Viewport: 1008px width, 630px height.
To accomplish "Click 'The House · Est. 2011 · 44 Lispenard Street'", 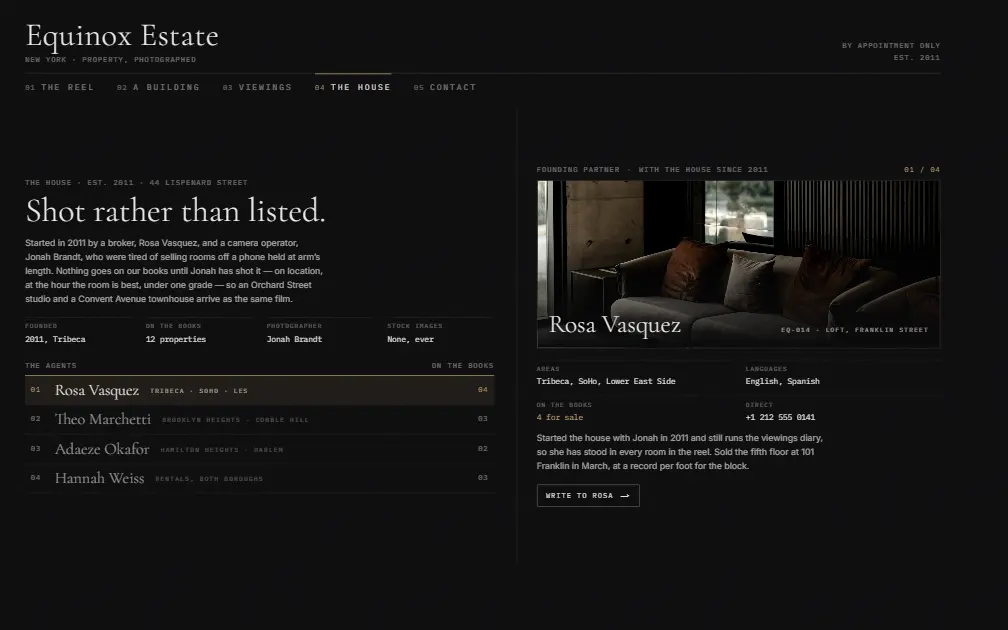I will pos(136,183).
